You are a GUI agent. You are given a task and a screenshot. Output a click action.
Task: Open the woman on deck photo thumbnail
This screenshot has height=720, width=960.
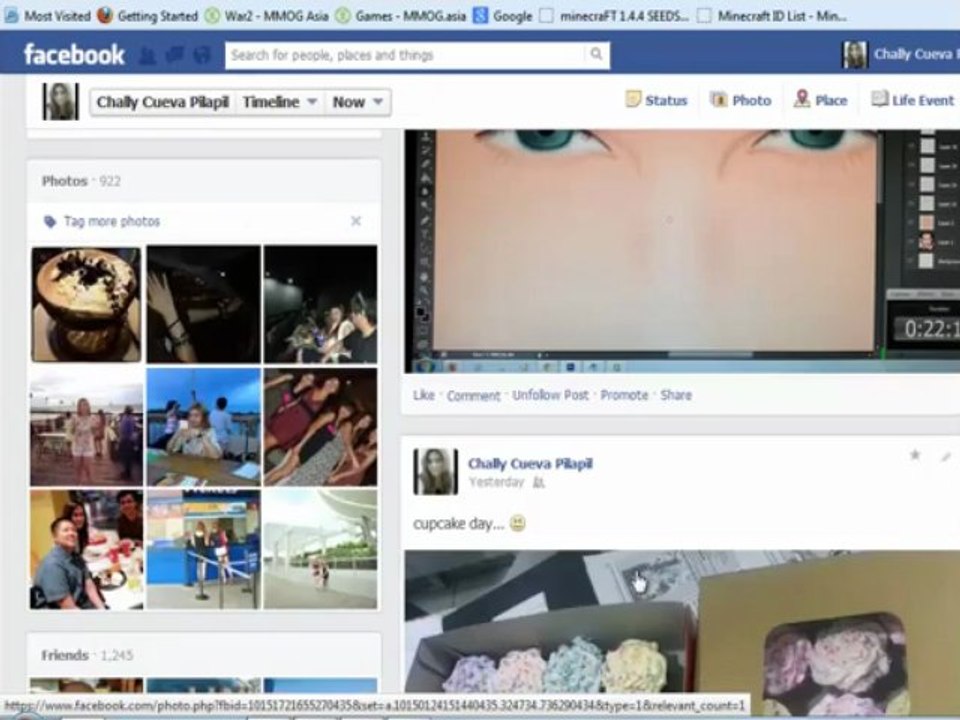point(86,427)
